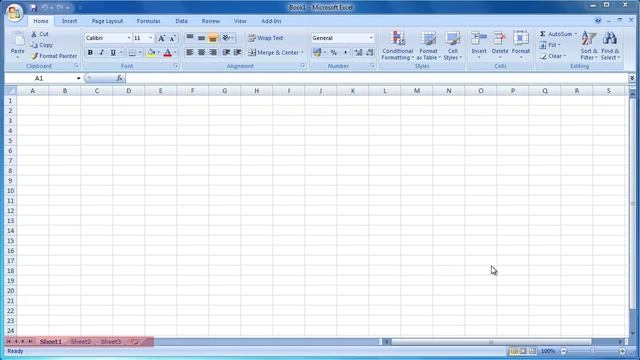Screen dimensions: 640x360
Task: Apply Percent Style
Action: pos(333,53)
